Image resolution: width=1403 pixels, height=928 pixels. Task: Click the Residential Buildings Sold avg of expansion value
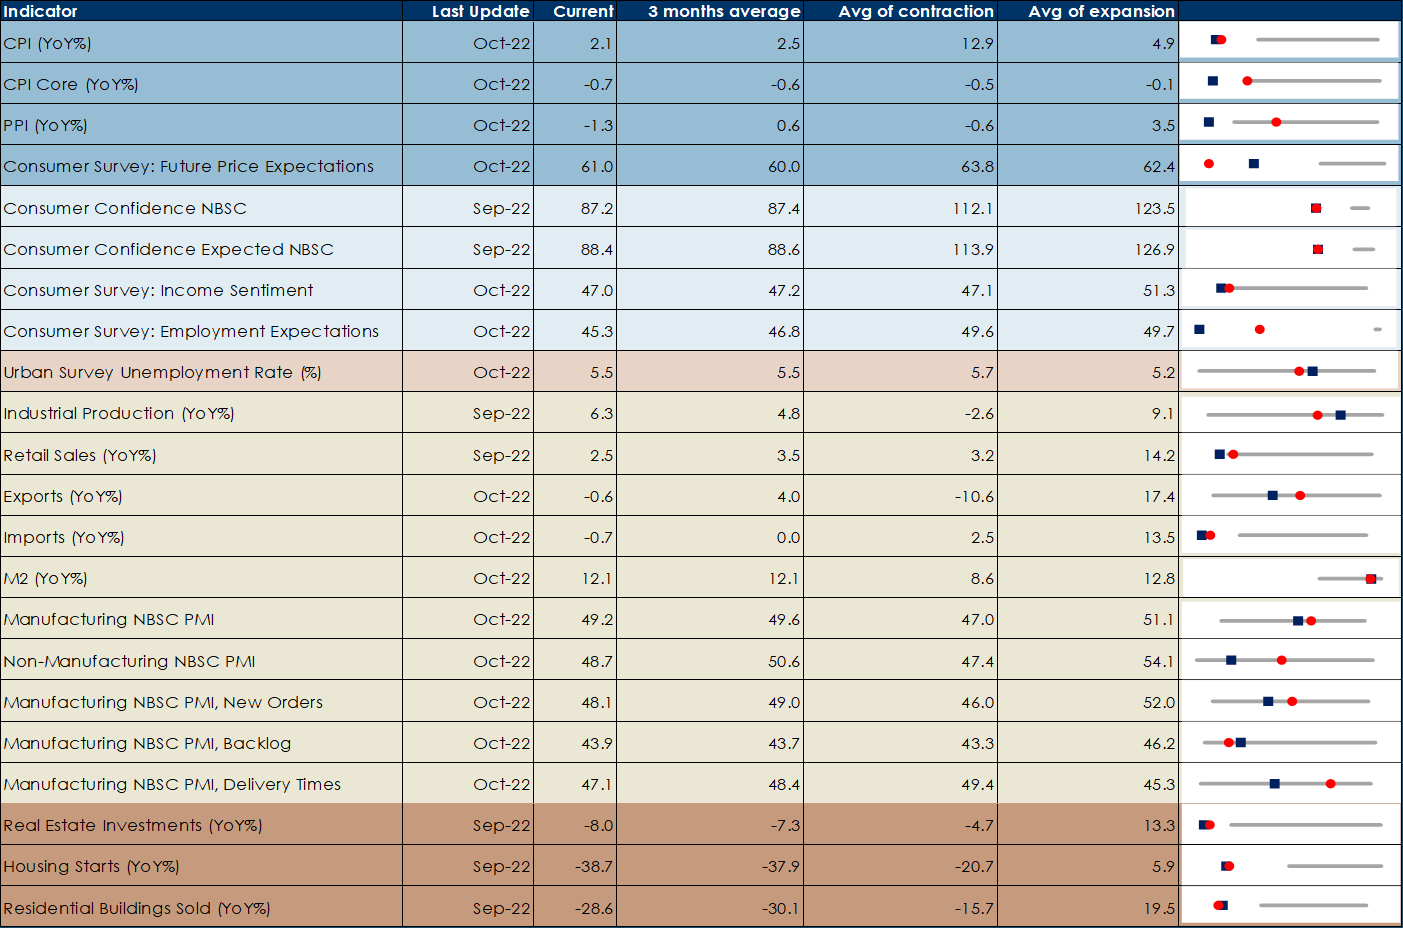(1159, 908)
